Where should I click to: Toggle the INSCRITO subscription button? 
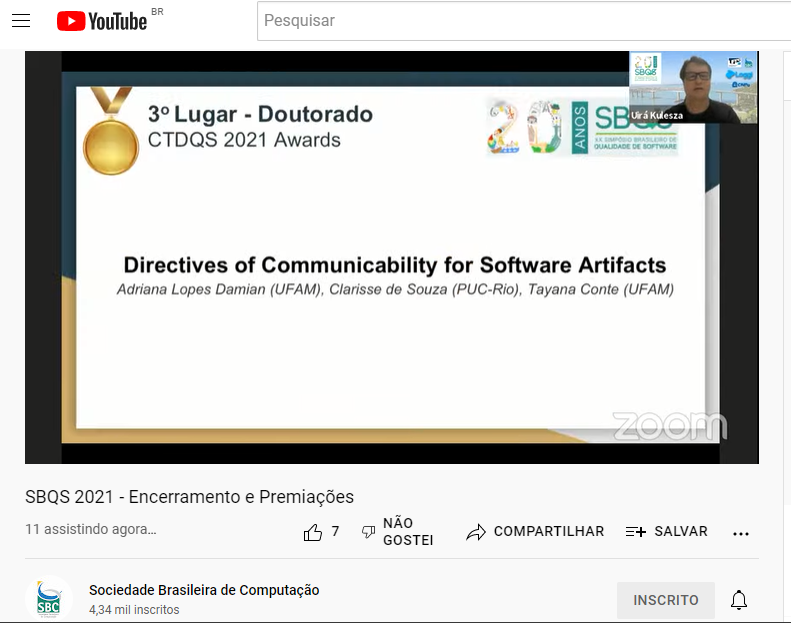[665, 600]
